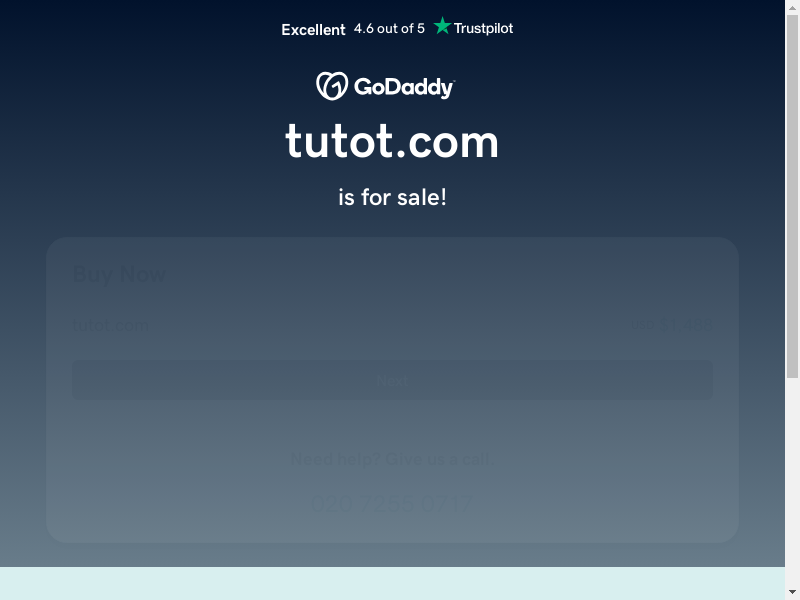Click empty area inside the Buy Now card
800x600 pixels.
(x=392, y=423)
